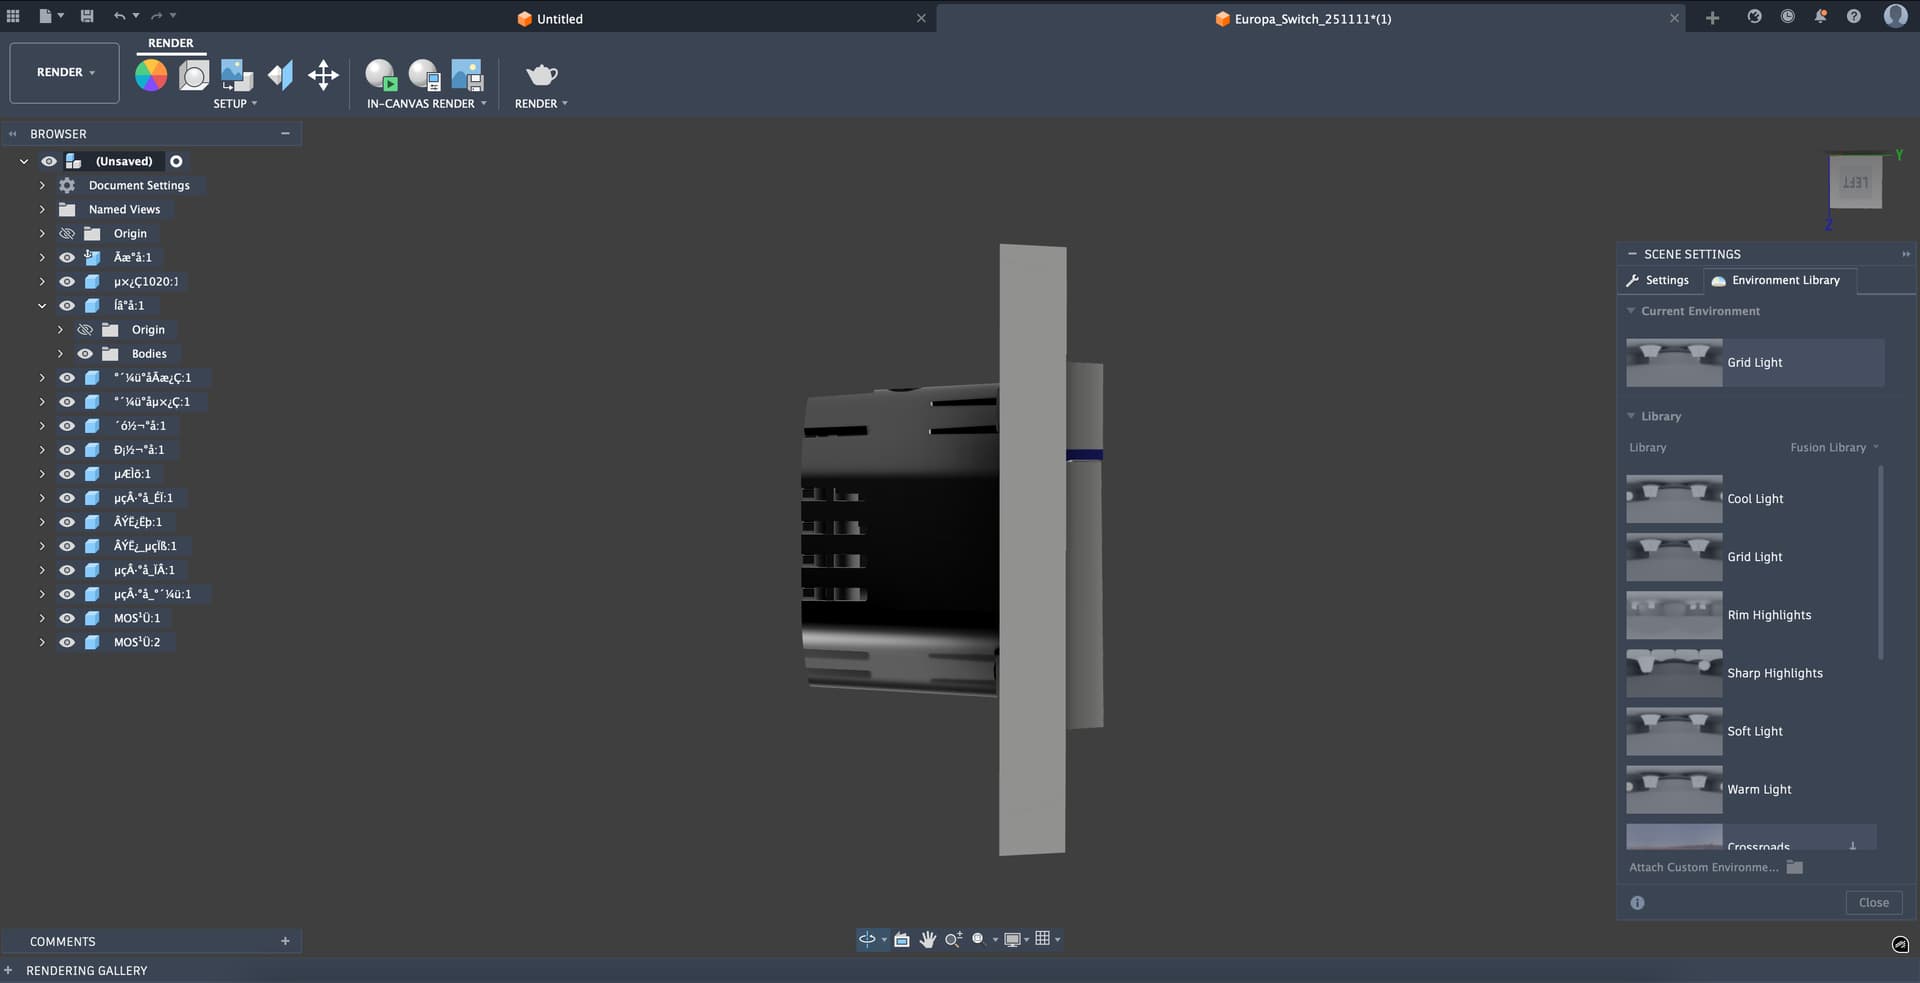Screen dimensions: 1920x983
Task: Open the notifications bell icon
Action: [x=1820, y=17]
